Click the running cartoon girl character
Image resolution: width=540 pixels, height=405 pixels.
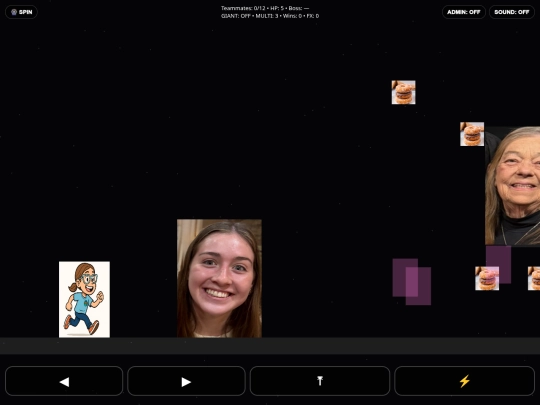pyautogui.click(x=84, y=299)
